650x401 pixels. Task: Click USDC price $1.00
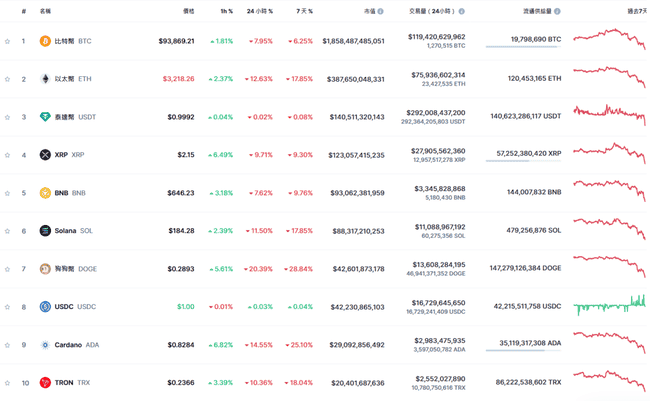(186, 306)
